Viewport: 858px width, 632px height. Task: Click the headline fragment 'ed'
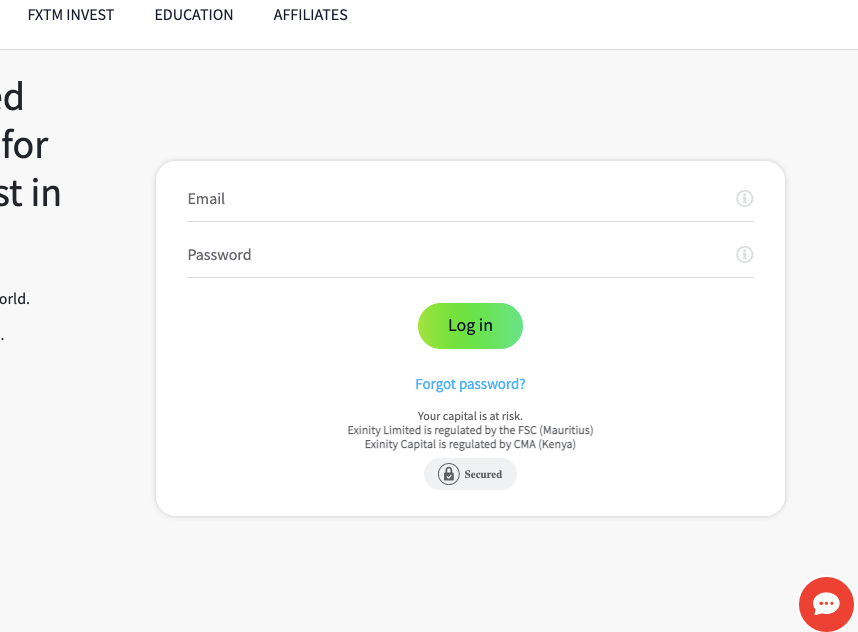[12, 97]
